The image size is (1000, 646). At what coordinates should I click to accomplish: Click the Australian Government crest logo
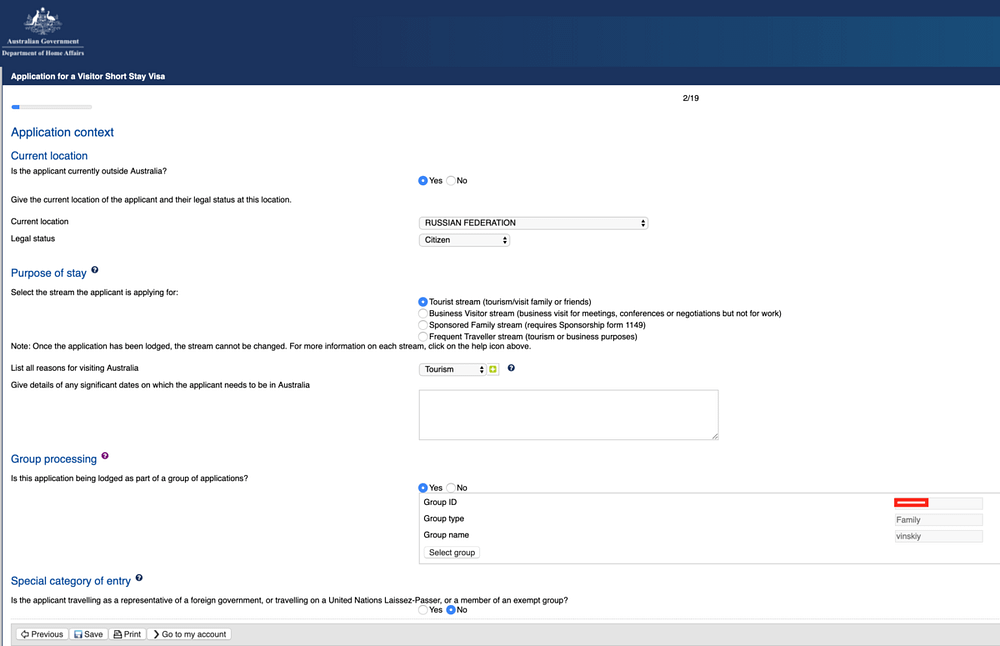click(43, 31)
